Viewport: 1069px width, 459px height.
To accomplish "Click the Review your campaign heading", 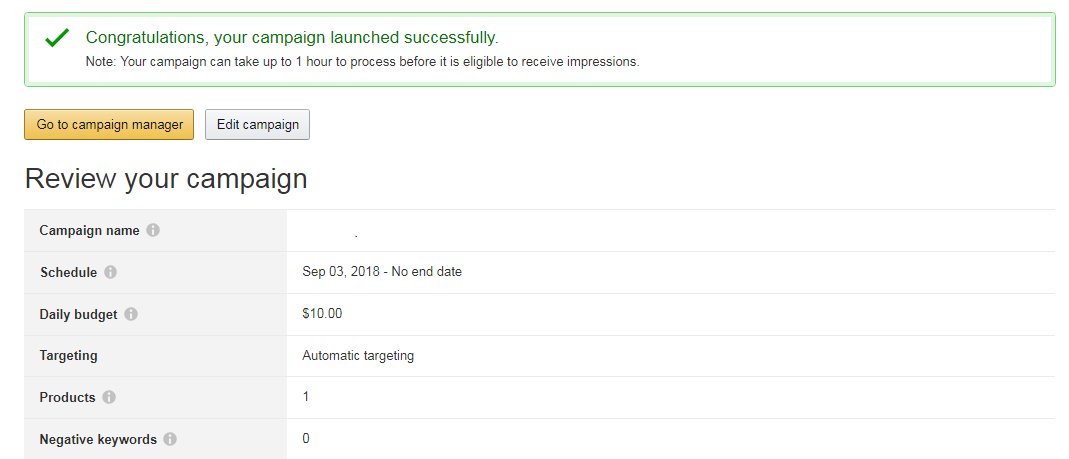I will 166,179.
